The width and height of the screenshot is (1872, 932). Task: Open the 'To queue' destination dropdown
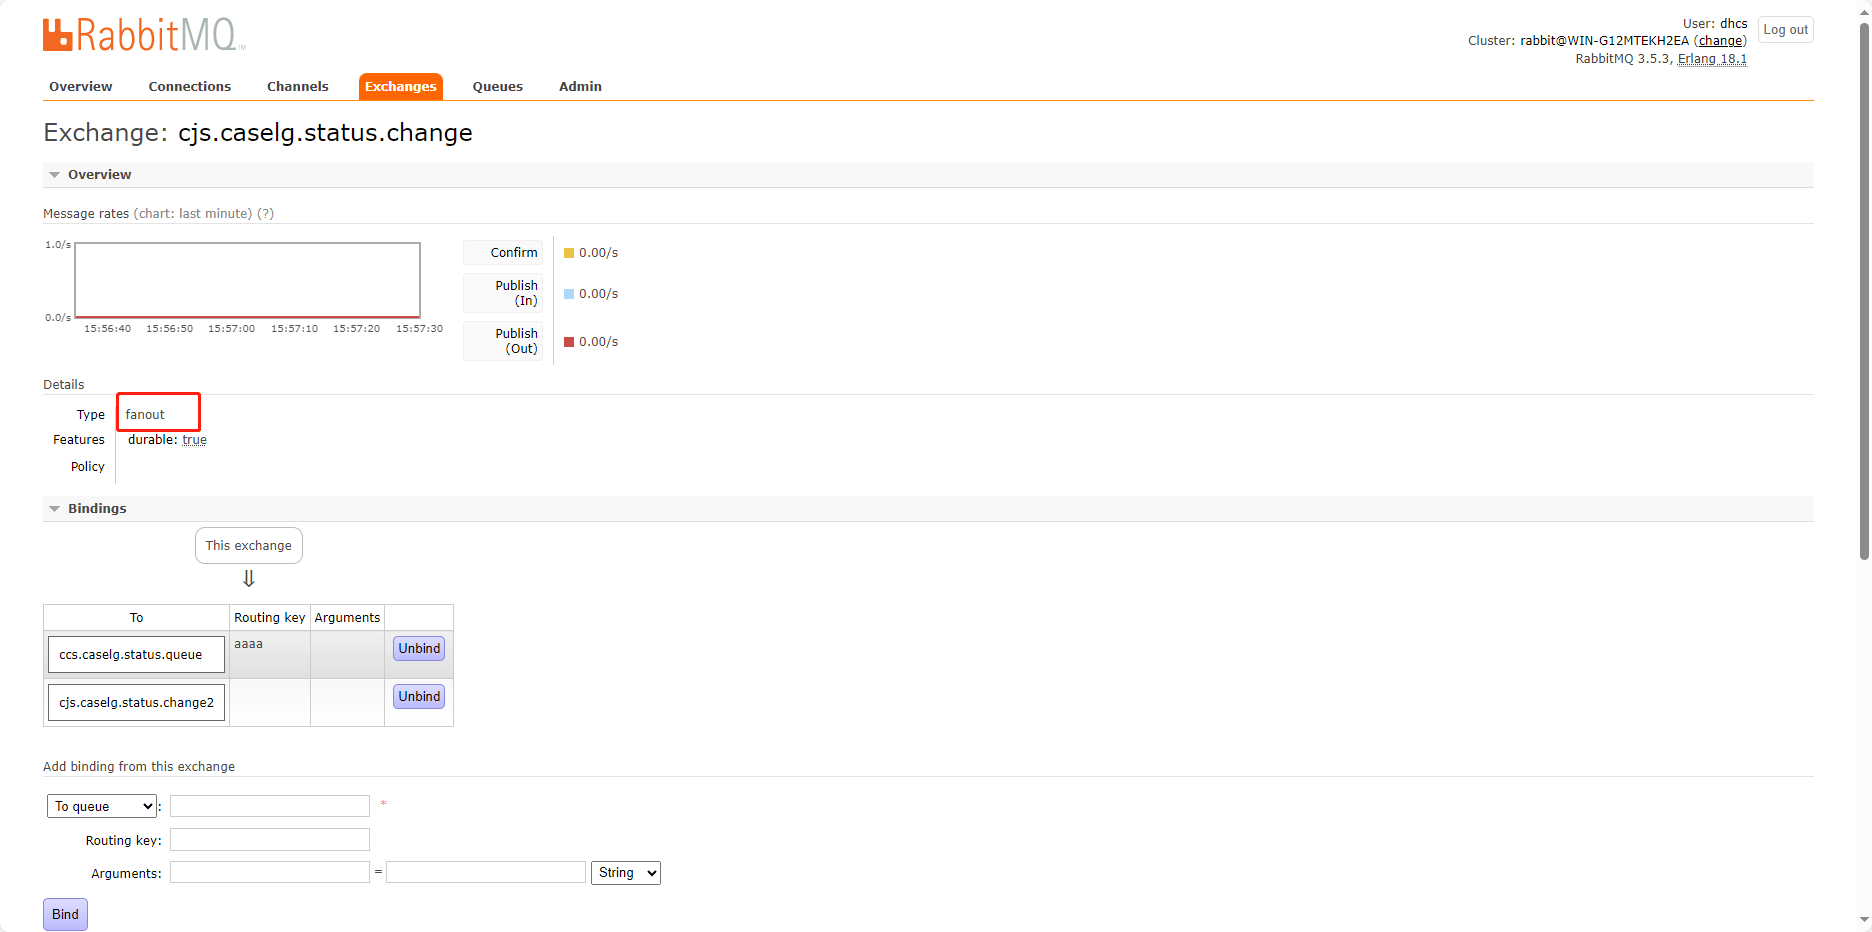pos(102,807)
